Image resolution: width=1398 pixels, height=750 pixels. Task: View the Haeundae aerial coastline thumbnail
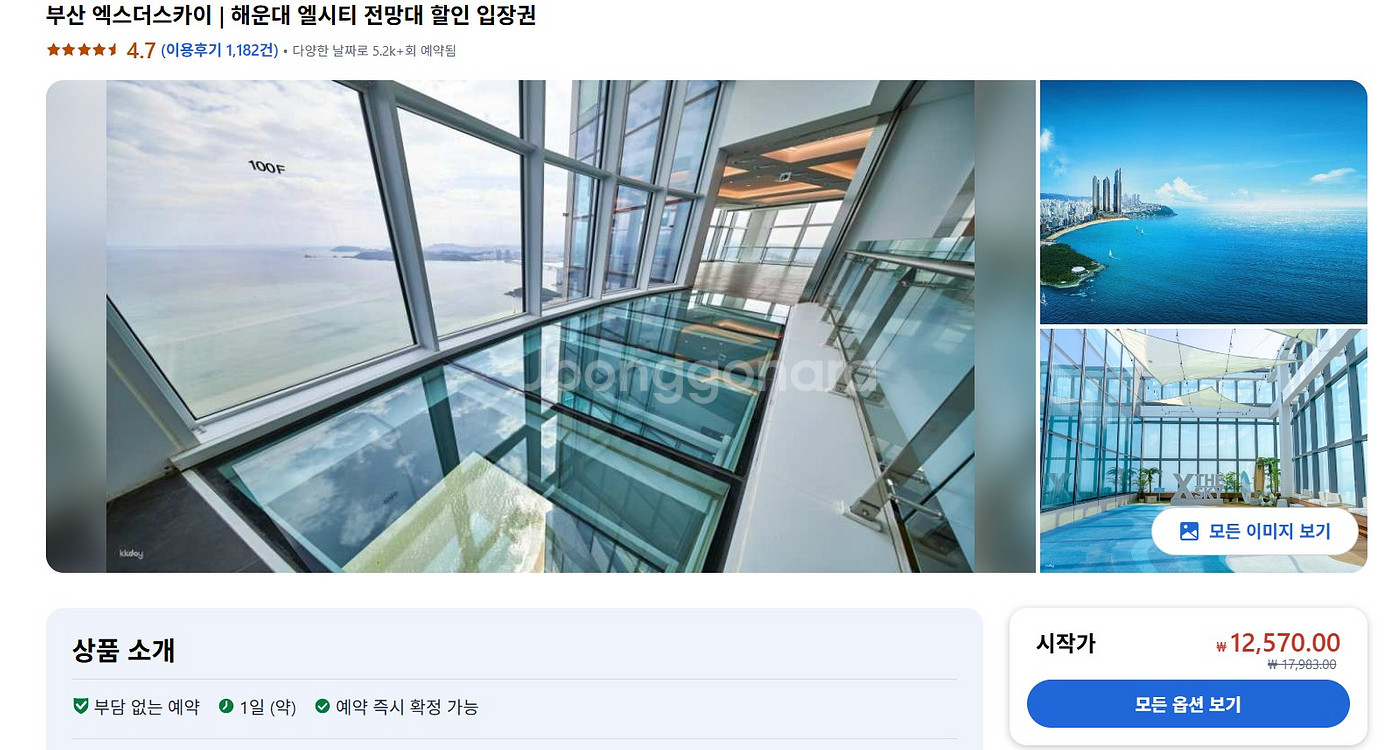point(1203,202)
